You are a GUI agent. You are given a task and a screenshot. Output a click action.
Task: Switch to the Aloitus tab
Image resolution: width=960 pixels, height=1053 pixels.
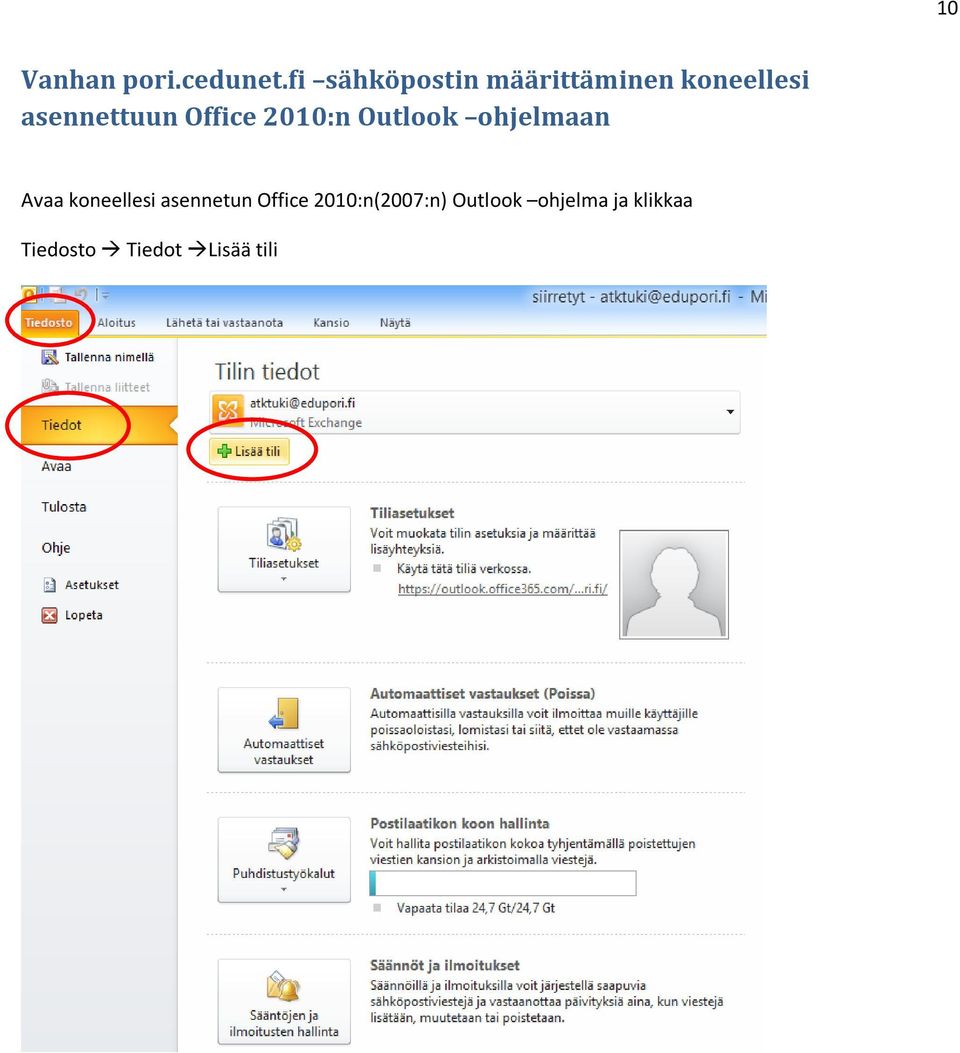[x=116, y=323]
